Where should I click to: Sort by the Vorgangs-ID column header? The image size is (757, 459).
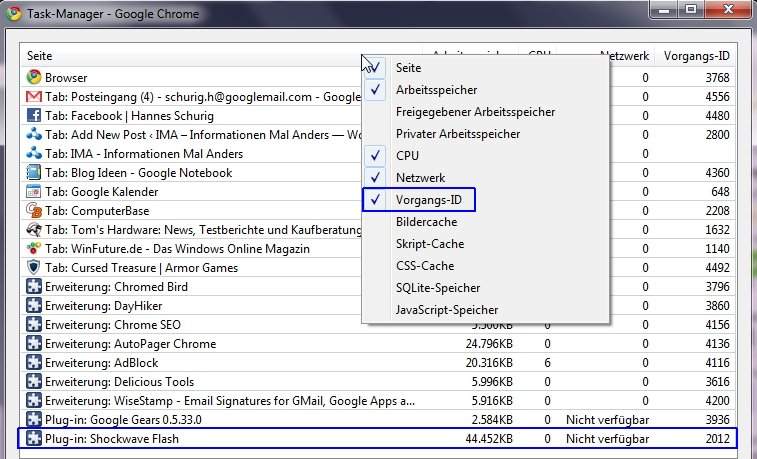pos(696,56)
